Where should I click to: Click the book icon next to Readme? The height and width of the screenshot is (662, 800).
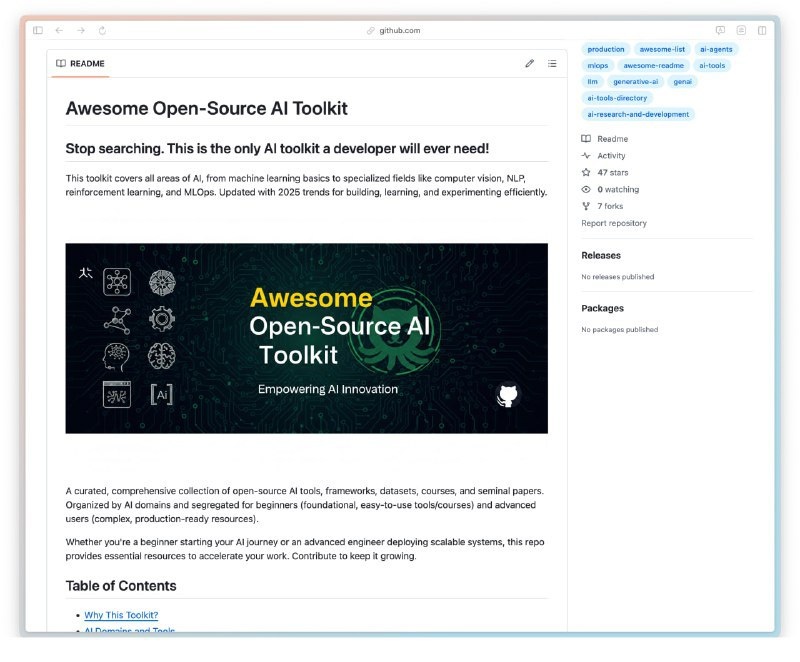[x=586, y=139]
